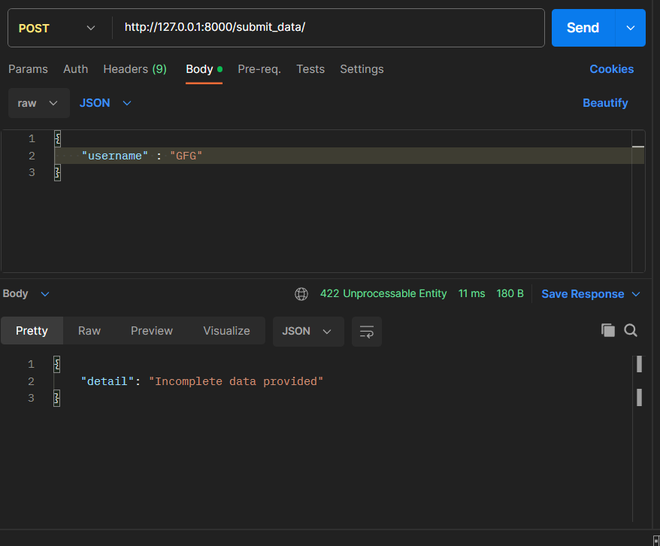
Task: Open the Save Response dropdown arrow
Action: [636, 294]
